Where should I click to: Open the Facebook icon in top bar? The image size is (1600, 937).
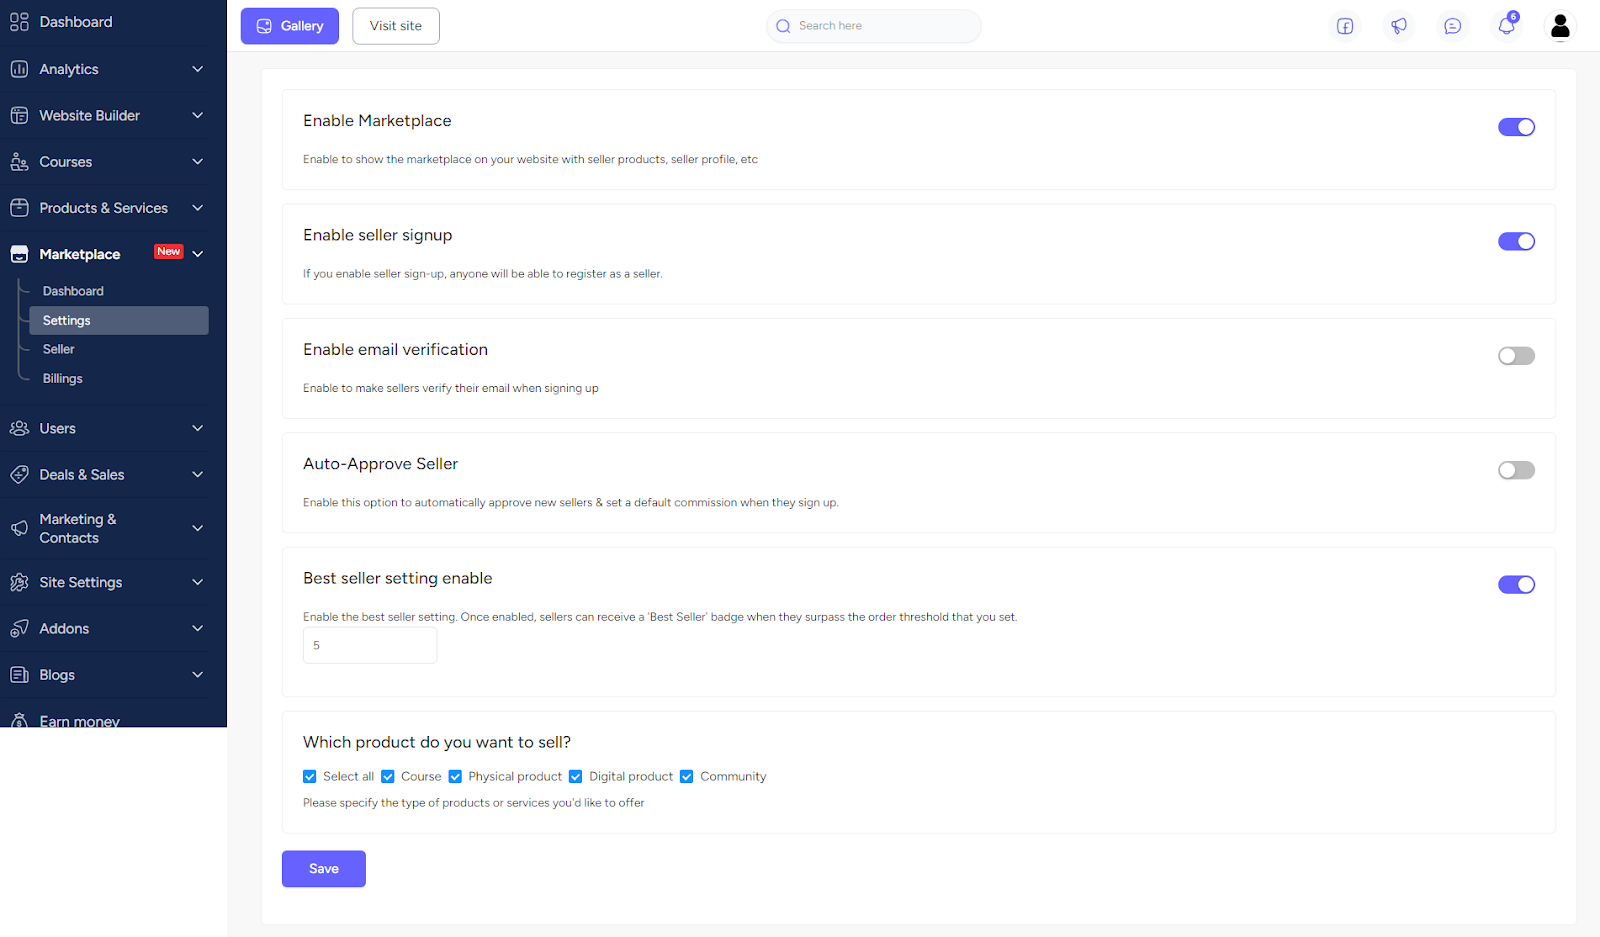(x=1345, y=26)
